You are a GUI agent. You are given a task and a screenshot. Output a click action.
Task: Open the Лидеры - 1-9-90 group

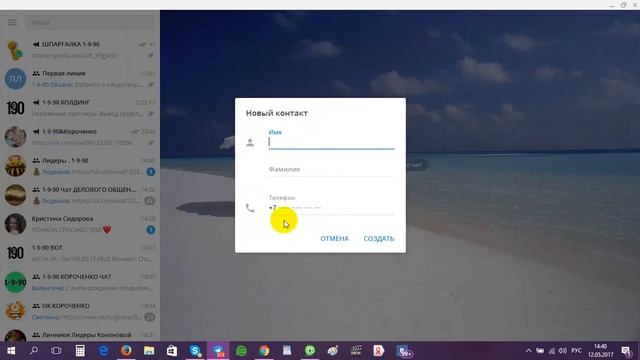coord(80,166)
